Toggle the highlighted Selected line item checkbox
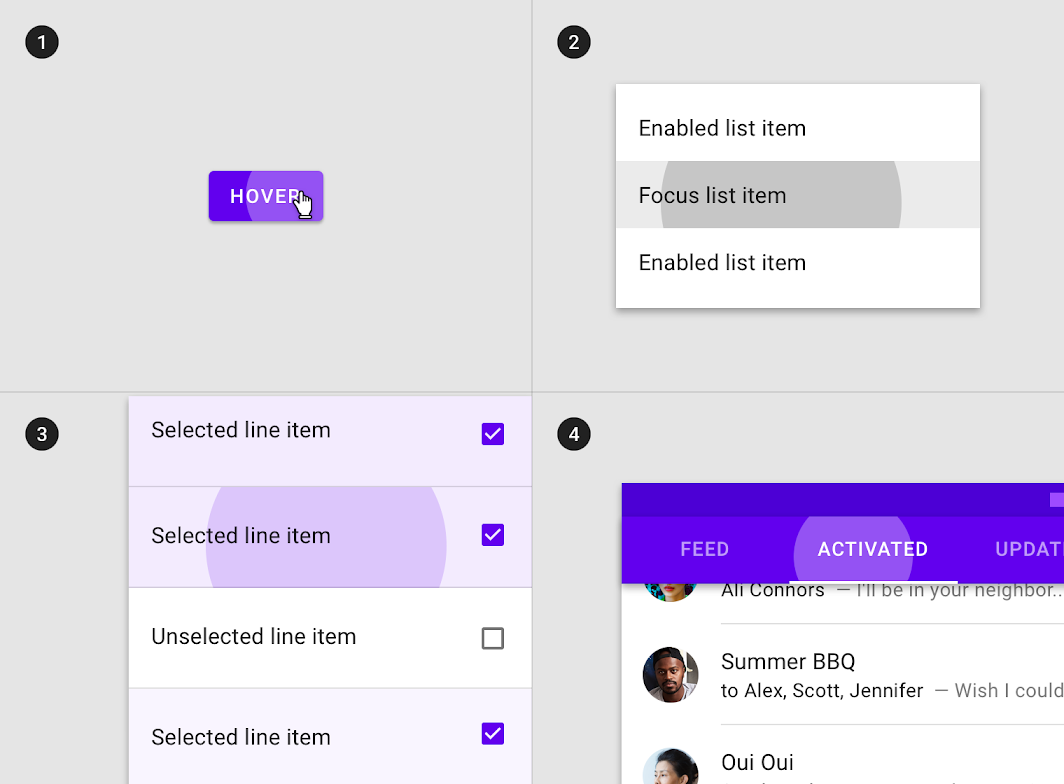Screen dimensions: 1064x784 tap(493, 535)
